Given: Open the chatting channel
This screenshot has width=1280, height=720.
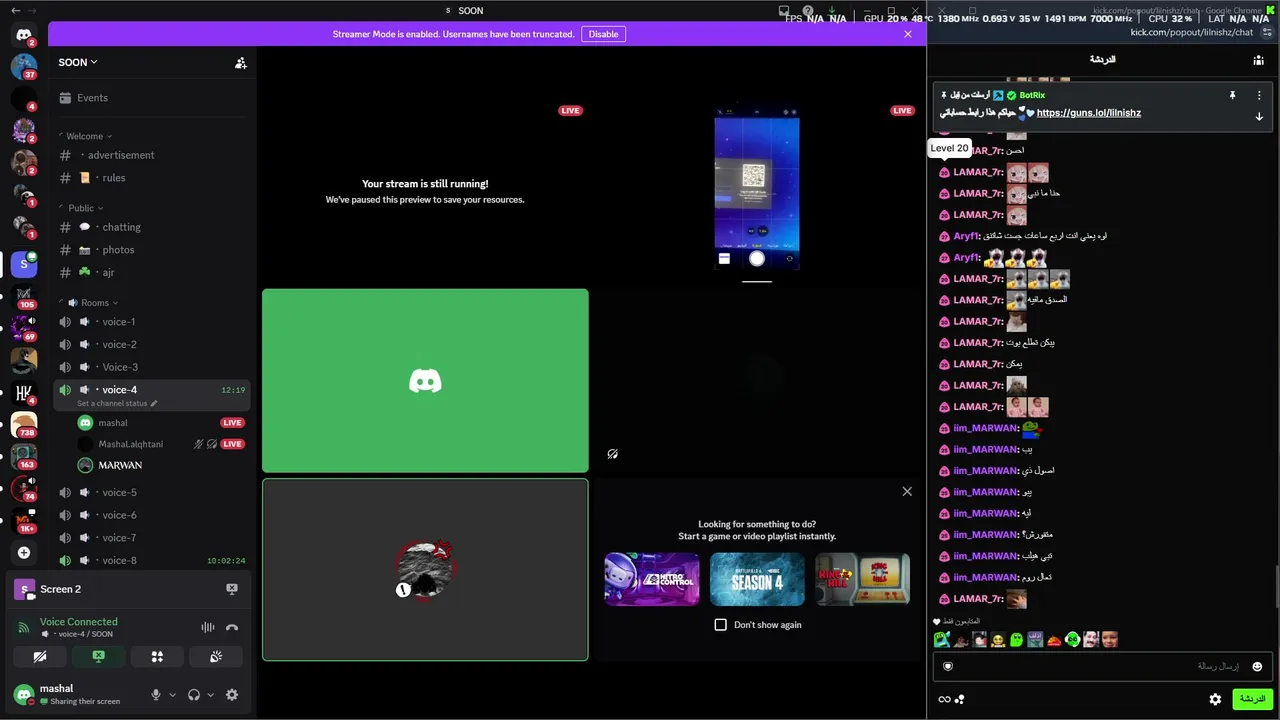Looking at the screenshot, I should tap(152, 227).
